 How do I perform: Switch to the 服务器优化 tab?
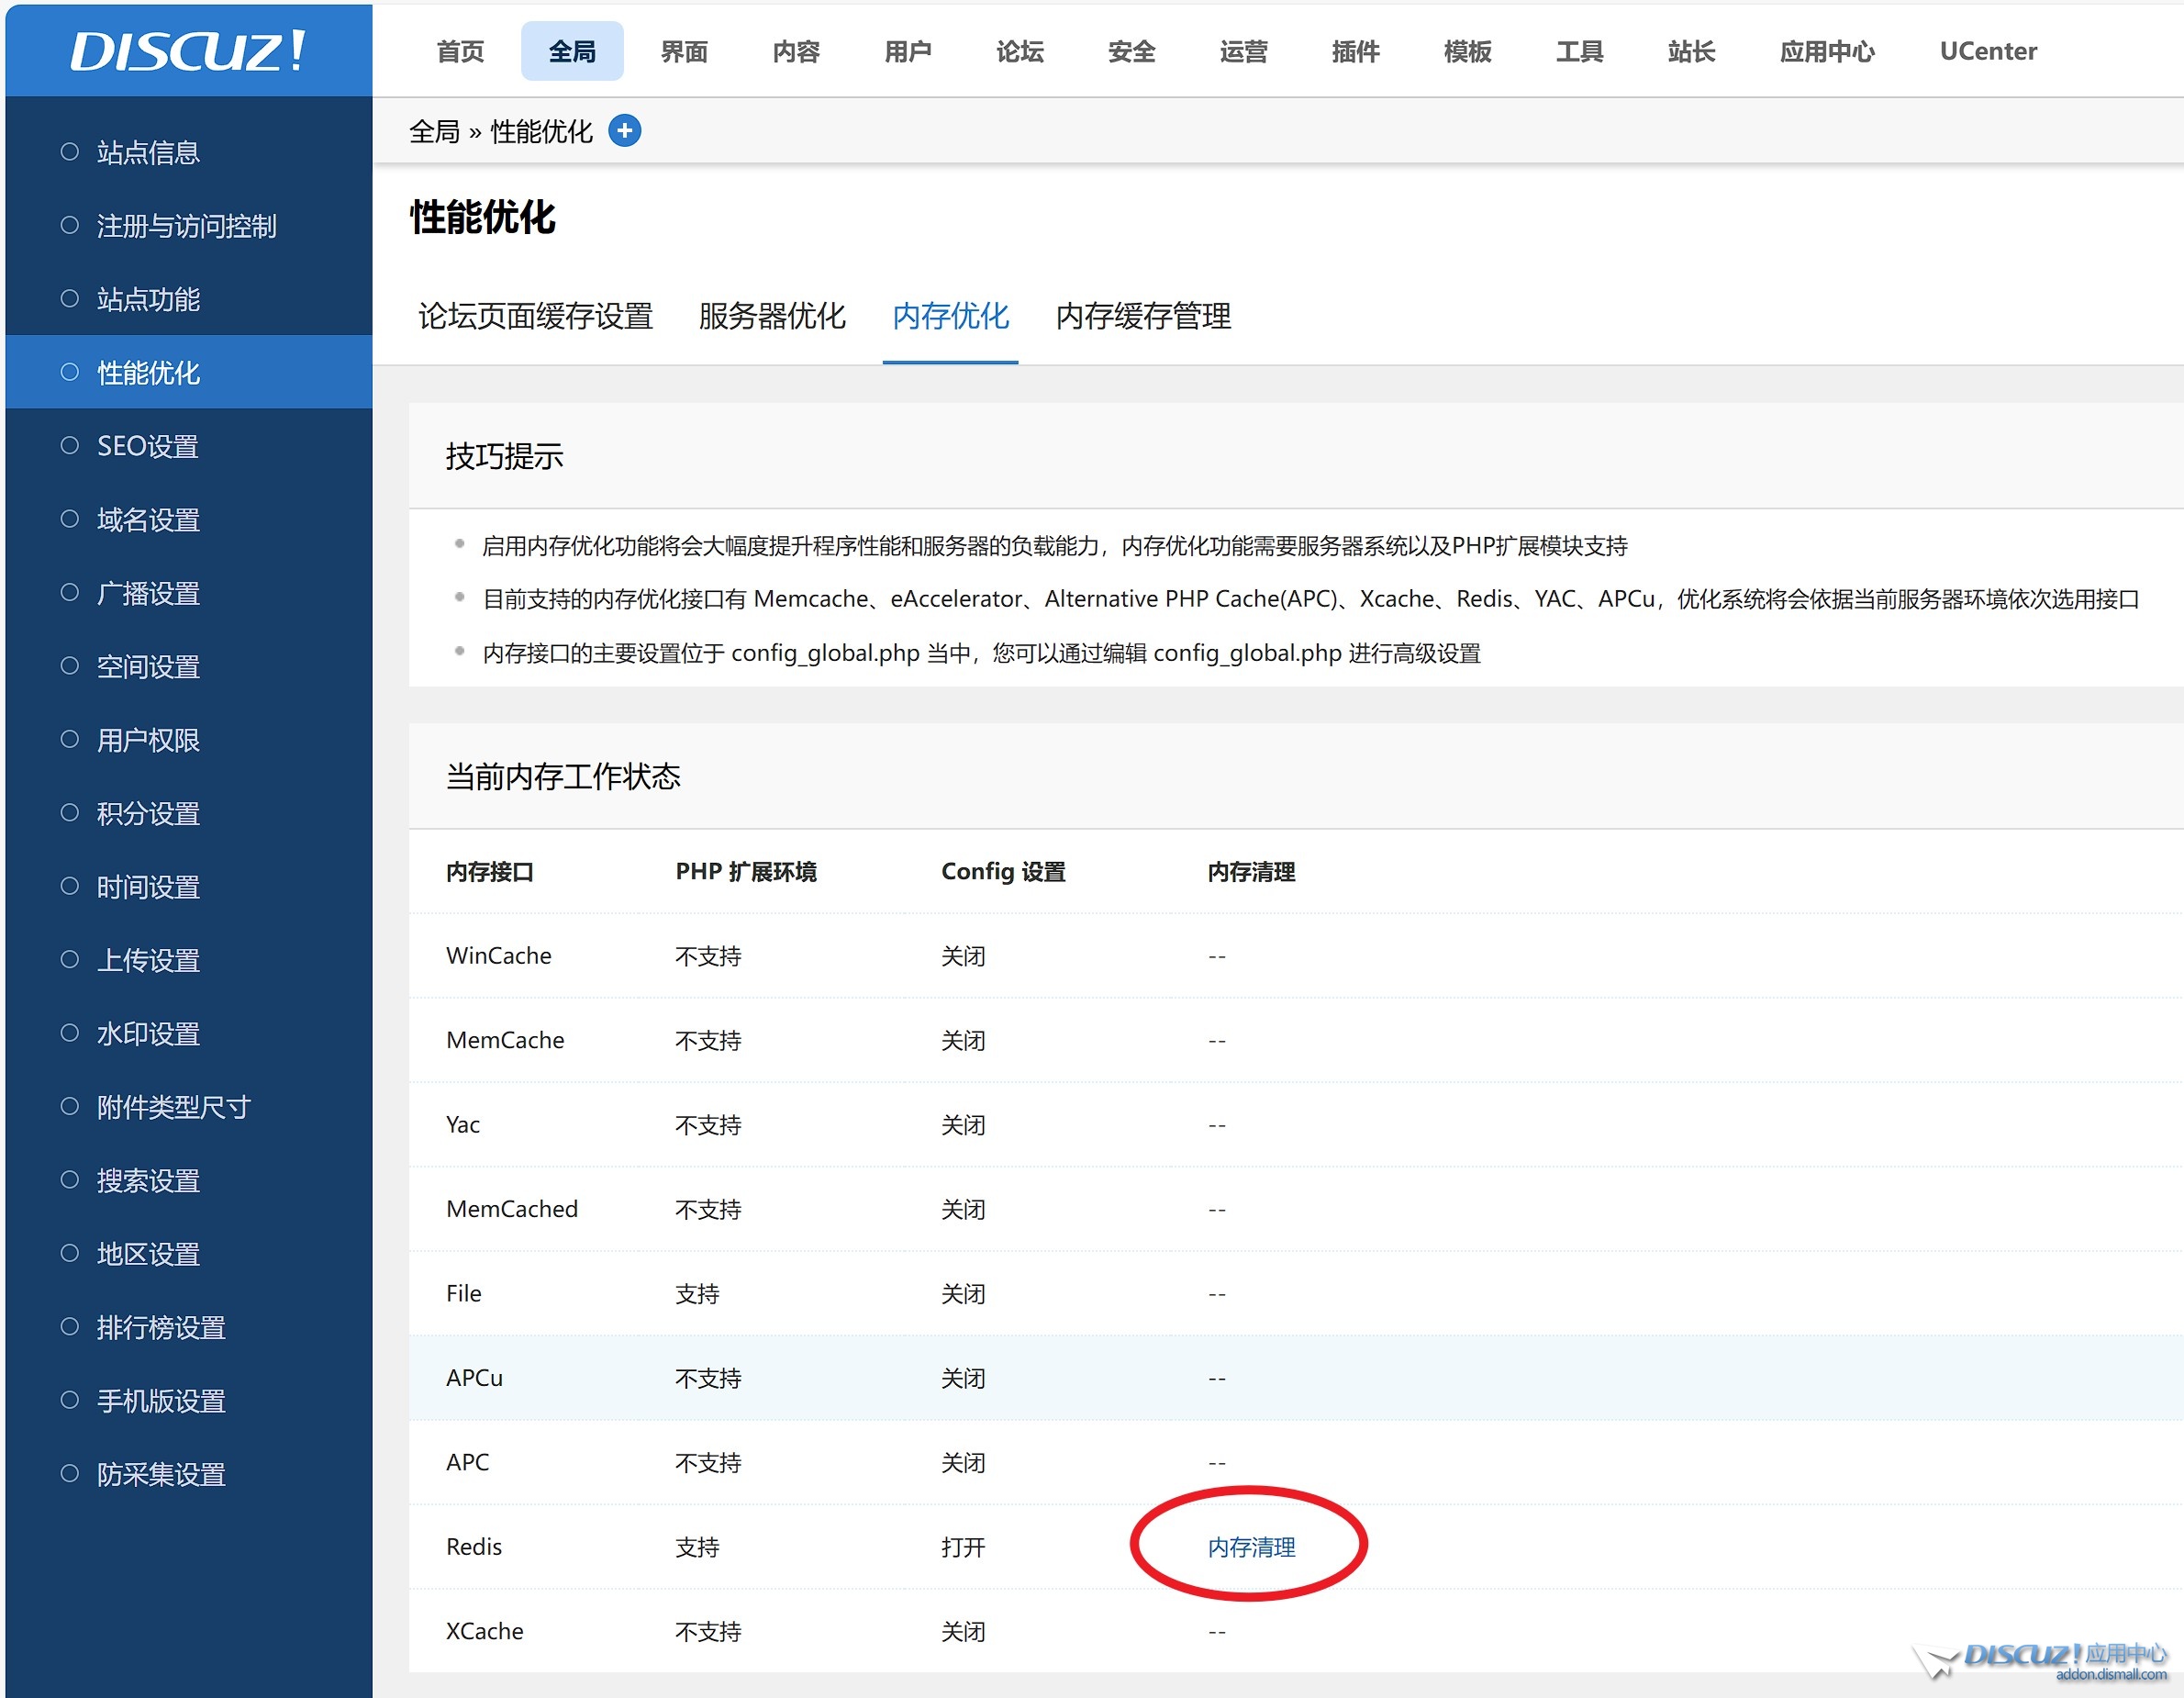(x=772, y=316)
